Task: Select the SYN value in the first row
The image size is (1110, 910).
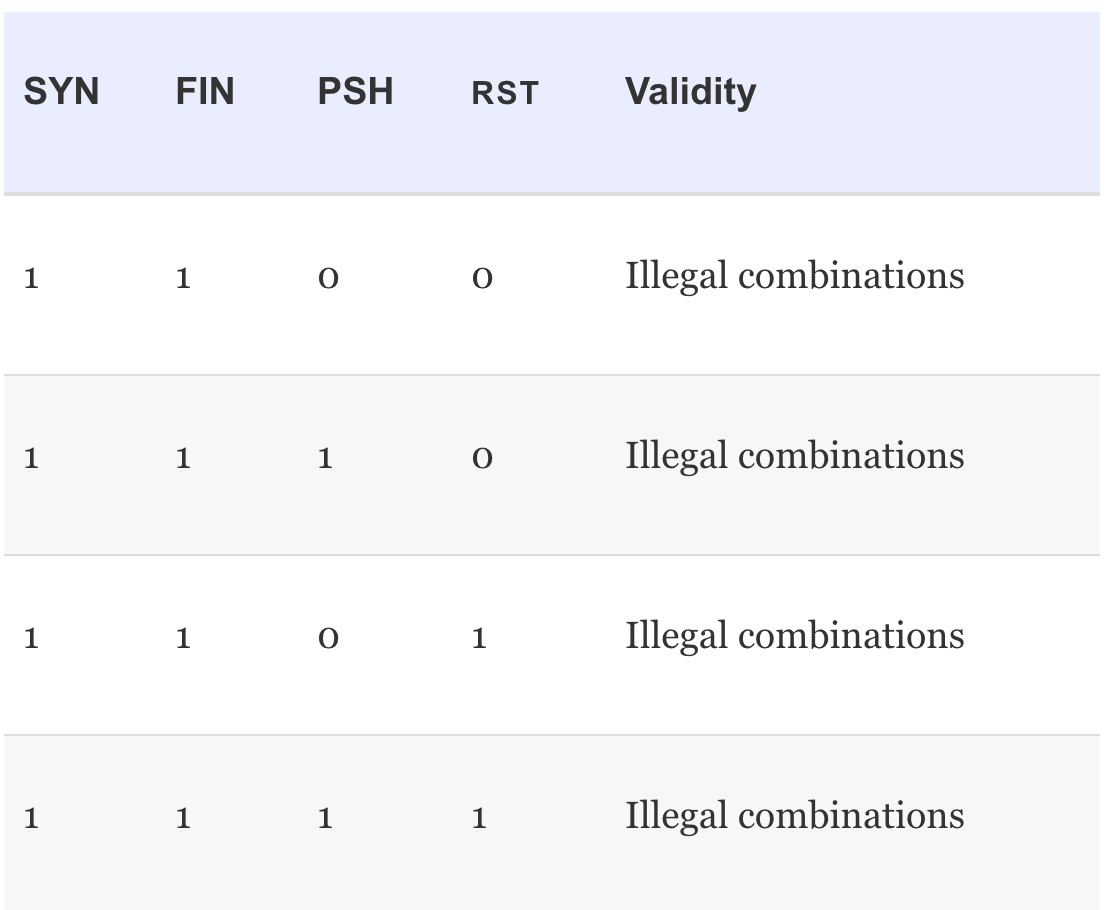Action: 31,277
